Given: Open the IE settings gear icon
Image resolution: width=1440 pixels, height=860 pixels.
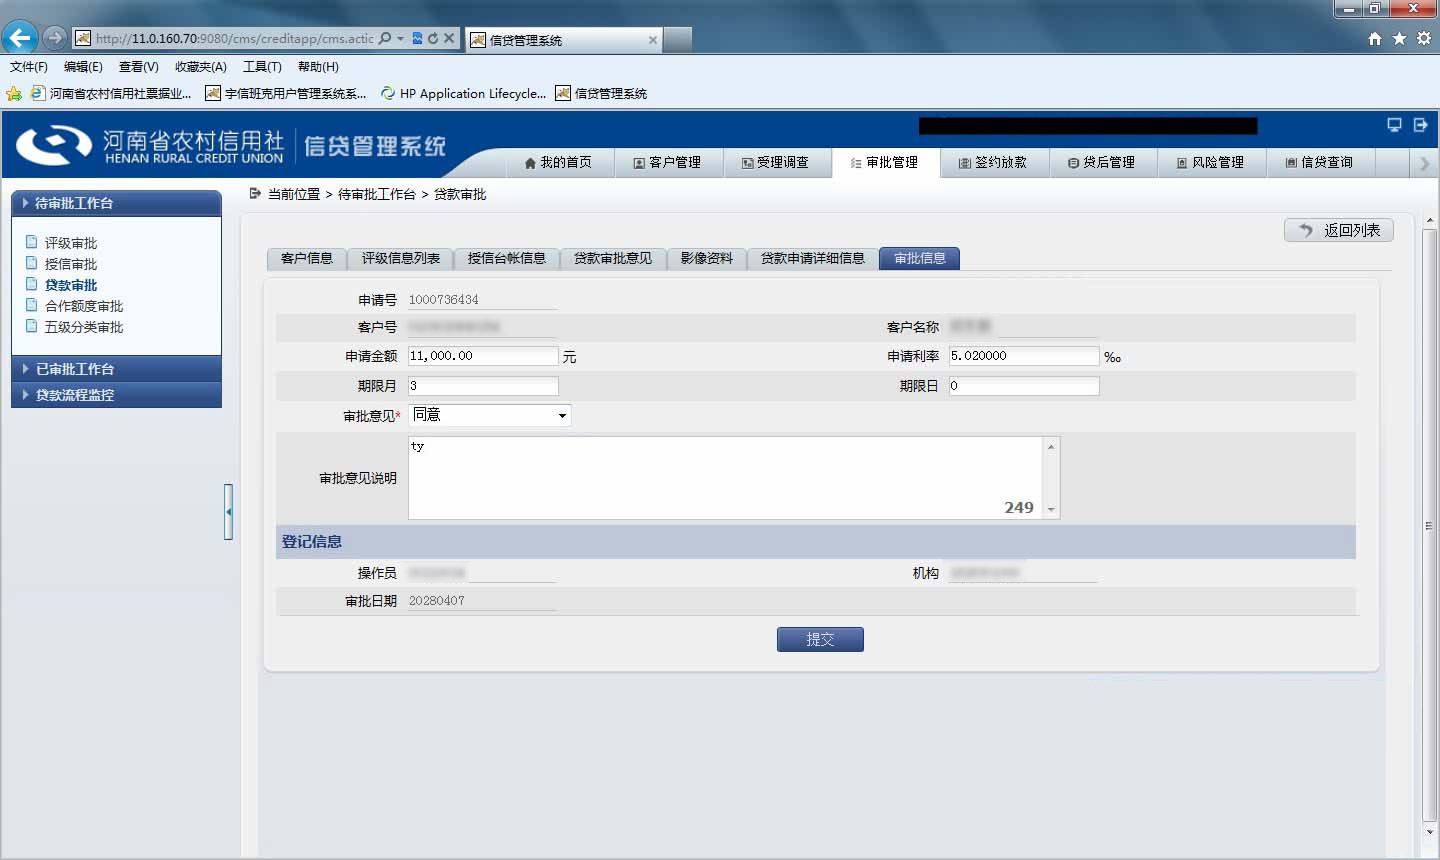Looking at the screenshot, I should (x=1423, y=38).
